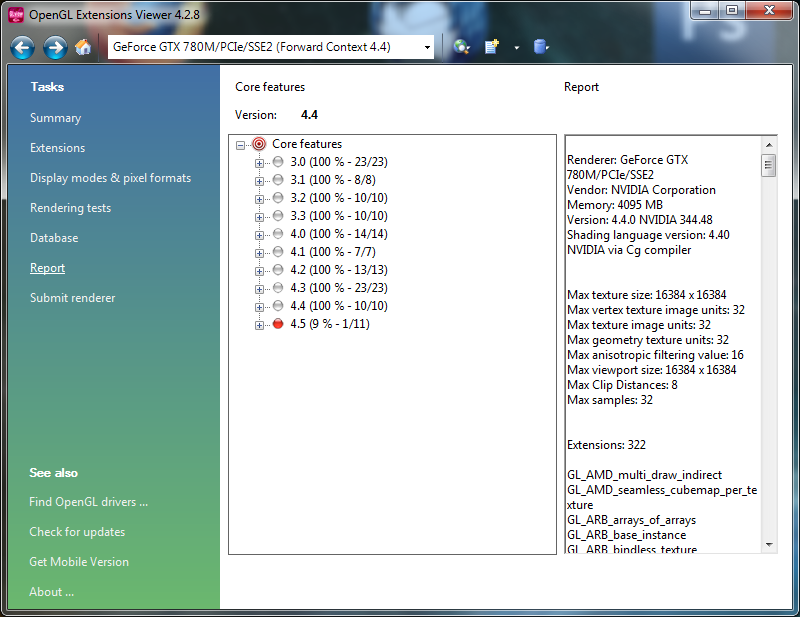The height and width of the screenshot is (617, 800).
Task: Expand the 4.0 features node
Action: tap(259, 235)
